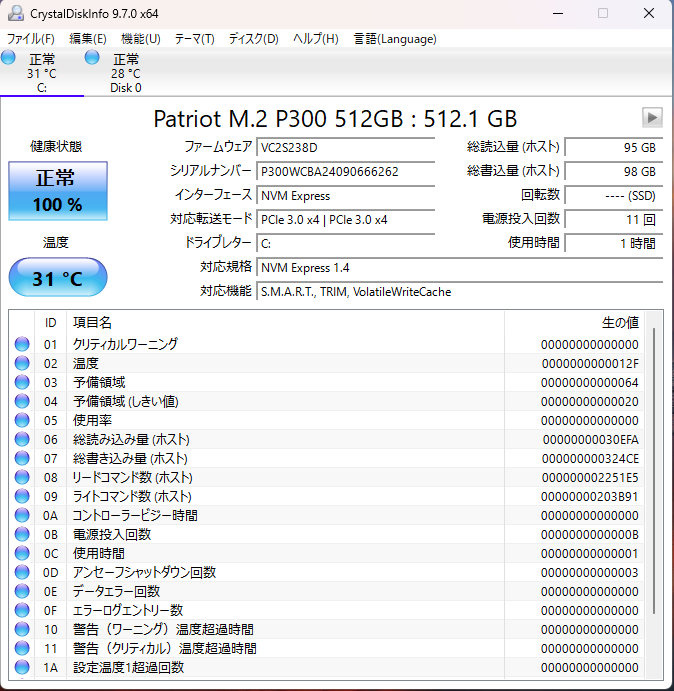Click status orb for 03 予備領域 row

coord(22,382)
